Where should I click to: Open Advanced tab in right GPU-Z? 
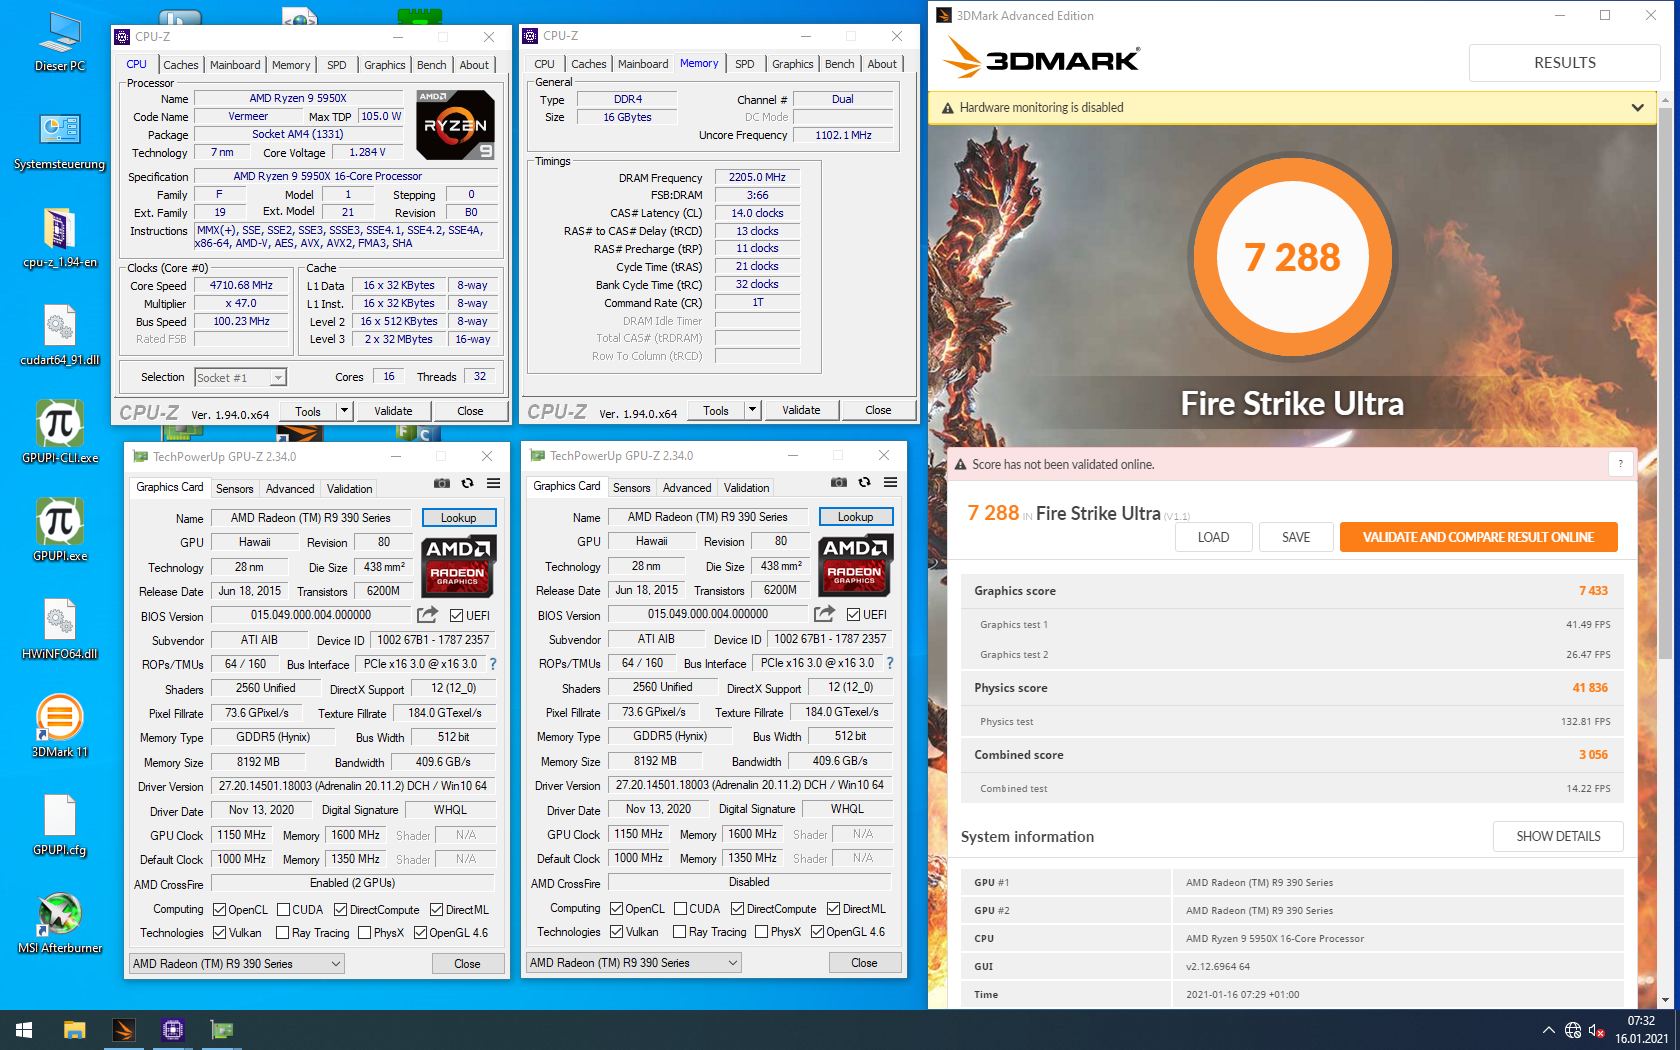point(687,488)
